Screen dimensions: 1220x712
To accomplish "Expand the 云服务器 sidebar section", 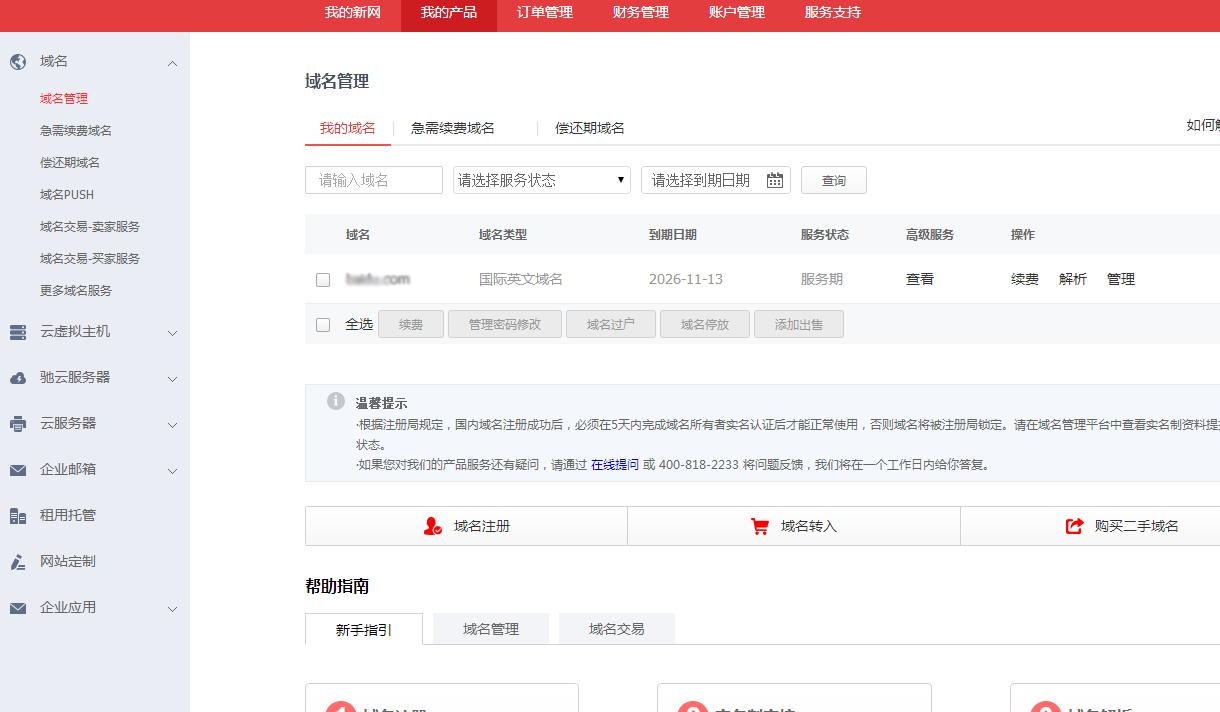I will click(171, 425).
